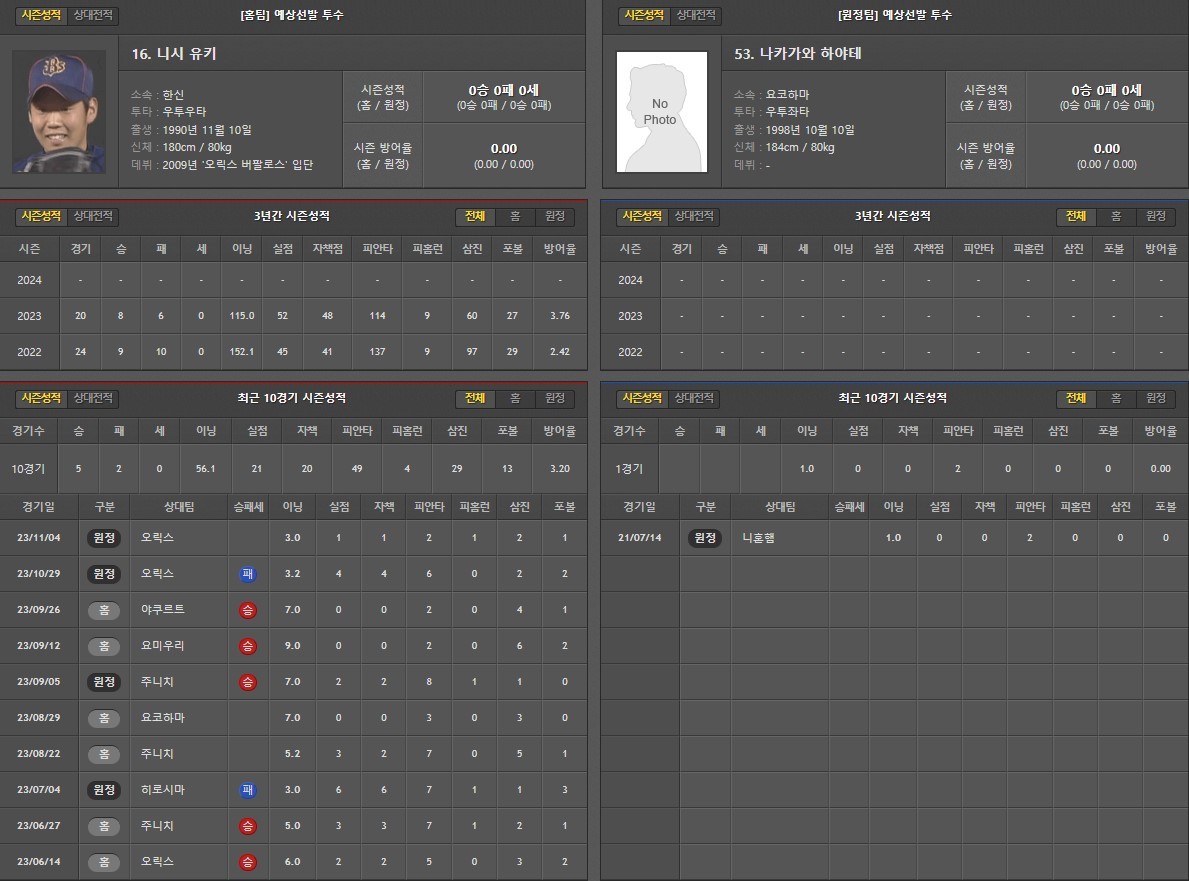Select 홈 filter in away 최근 10경기 panel
This screenshot has height=881, width=1189.
pos(1116,398)
